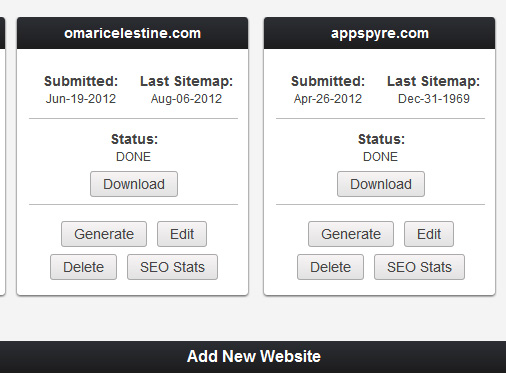Select the omaricelestine.com card header
The image size is (506, 380).
(x=132, y=33)
